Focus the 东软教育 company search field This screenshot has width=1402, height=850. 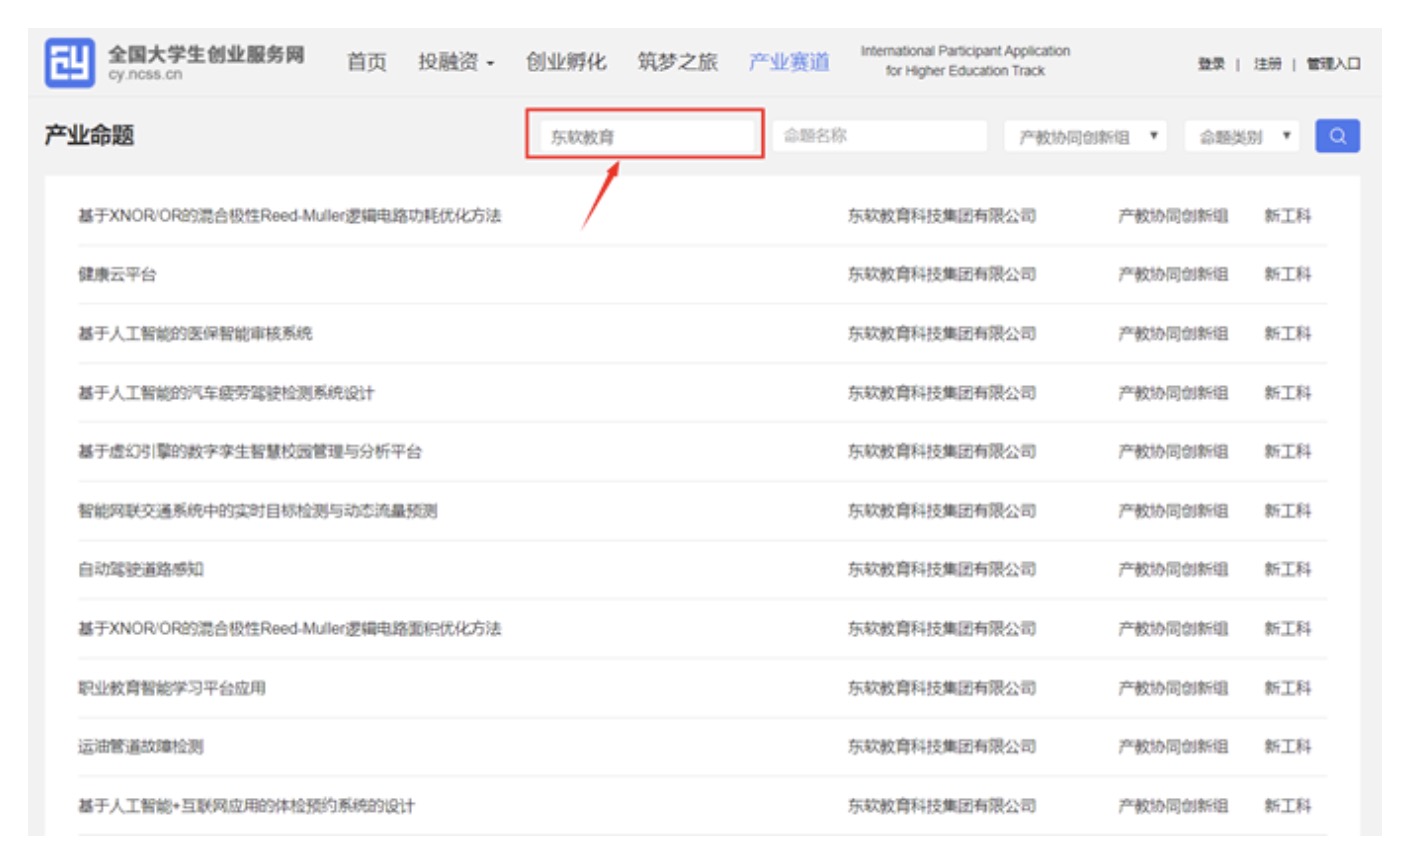[x=645, y=136]
